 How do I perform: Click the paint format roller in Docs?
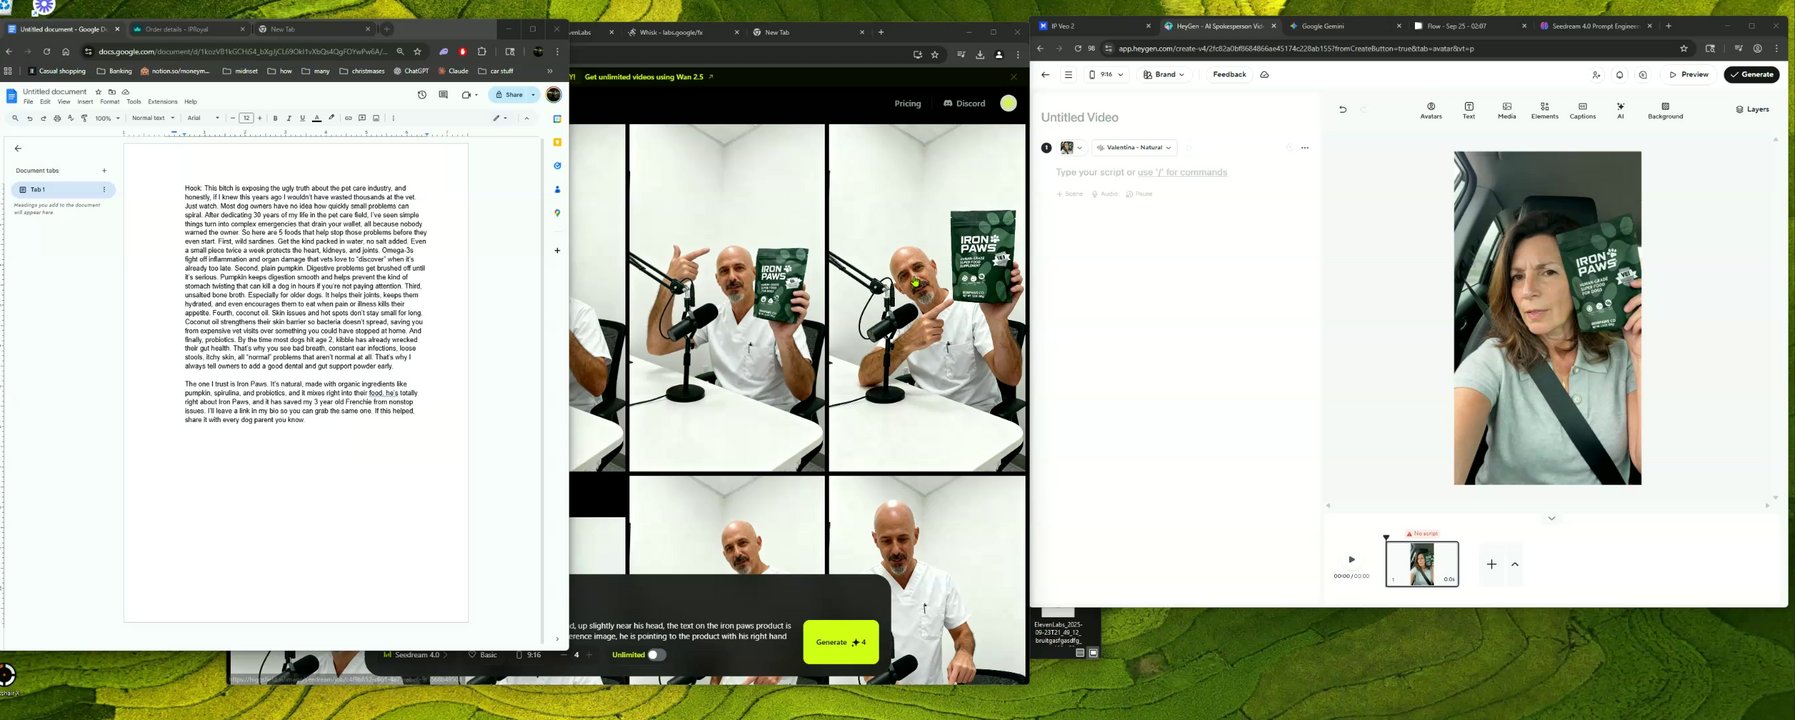click(84, 118)
